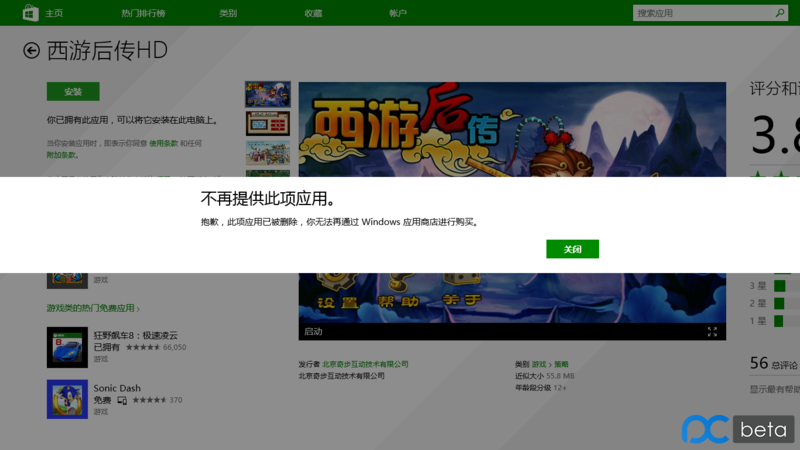Screen dimensions: 800x450
Task: Click the search magnifier icon
Action: click(x=780, y=13)
